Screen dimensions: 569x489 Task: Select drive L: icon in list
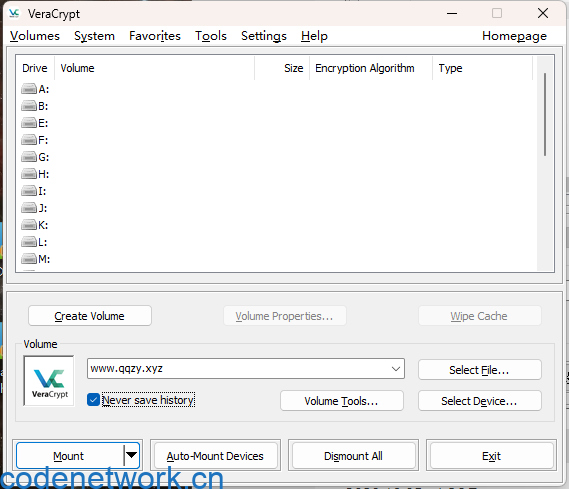coord(29,242)
